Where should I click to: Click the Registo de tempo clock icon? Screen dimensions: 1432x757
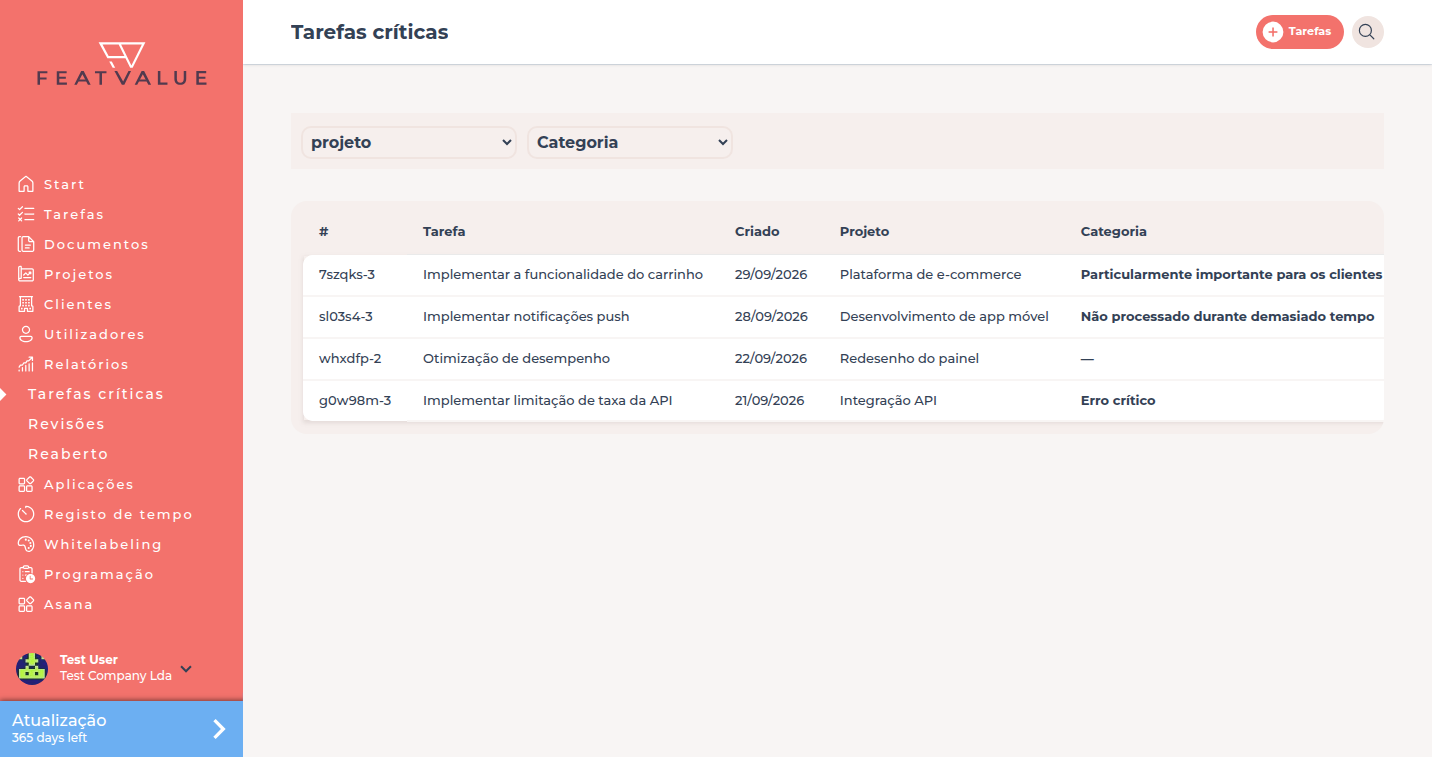click(x=26, y=514)
